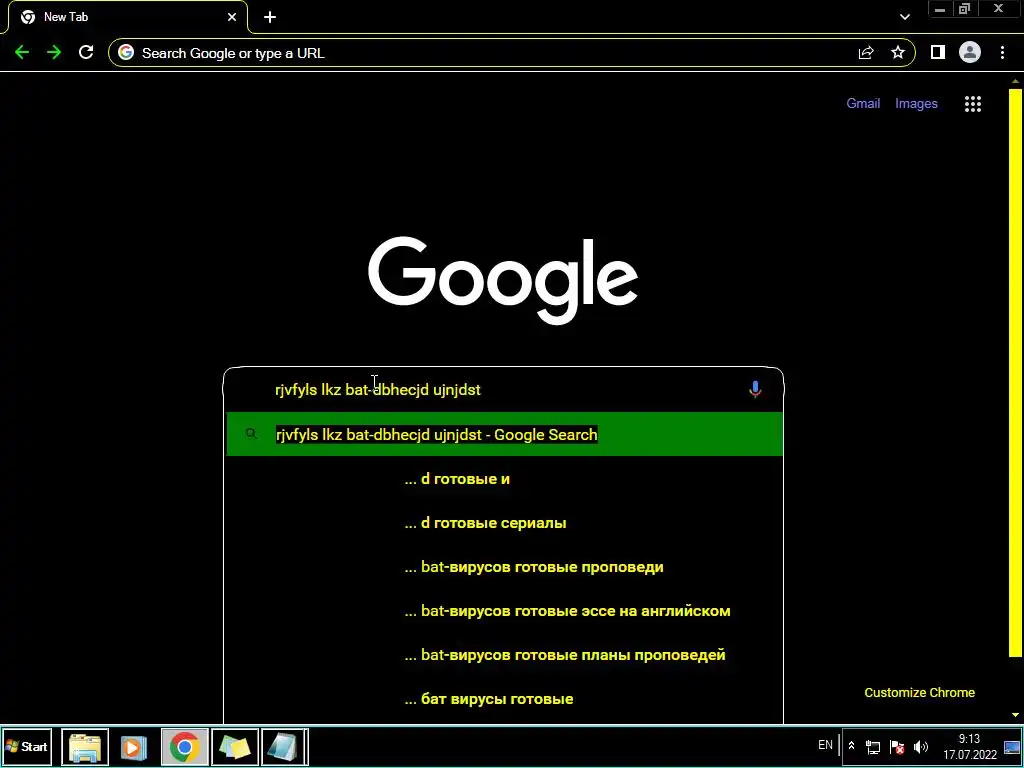Go back using the browser back arrow
The height and width of the screenshot is (768, 1024).
point(22,53)
